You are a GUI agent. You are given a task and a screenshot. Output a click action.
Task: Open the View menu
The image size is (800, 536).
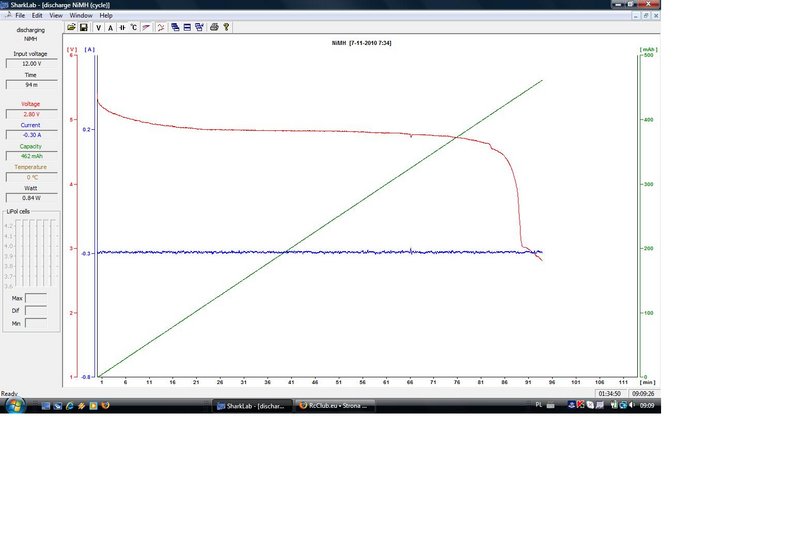56,15
